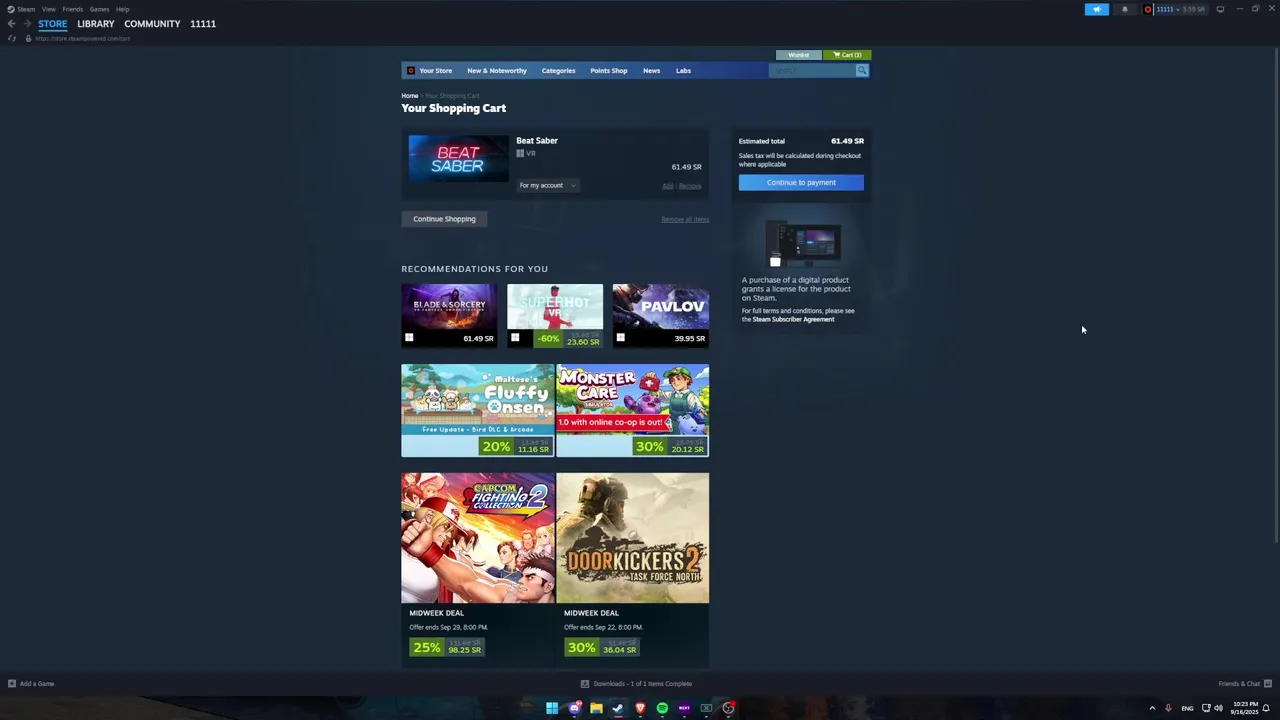Open the Help menu
Viewport: 1280px width, 720px height.
(122, 9)
